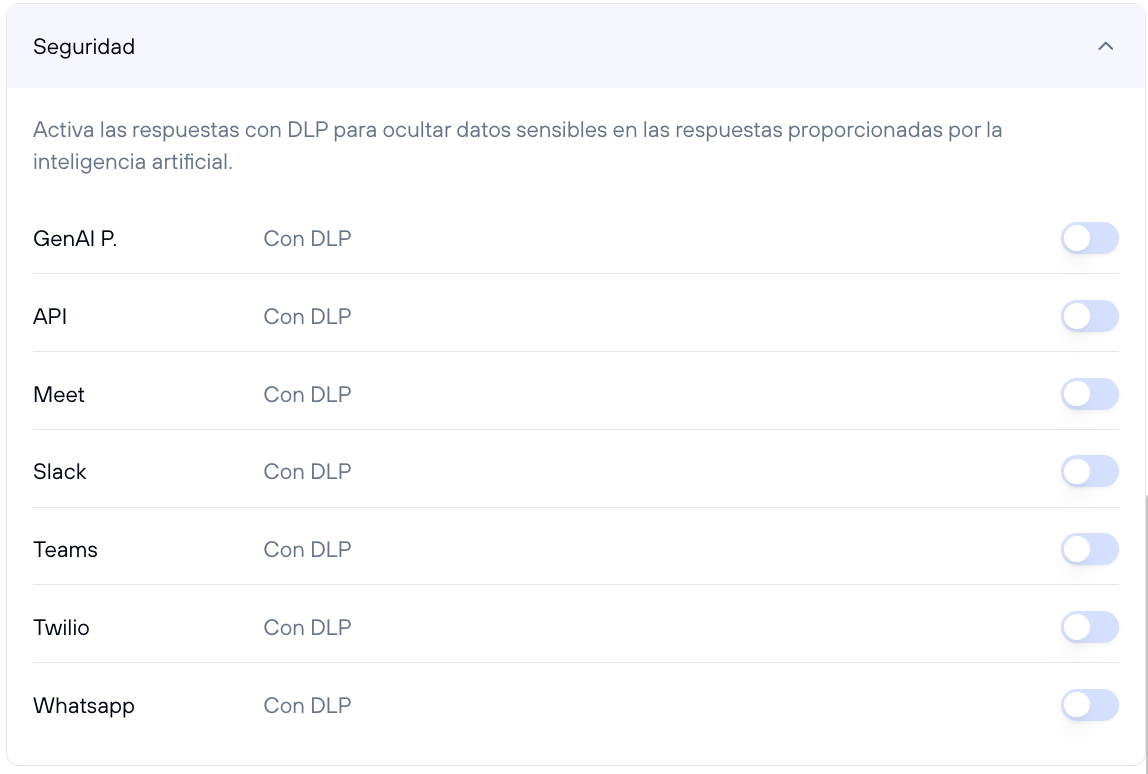Enable the Slack switch
Screen dimensions: 1148x774
click(1089, 471)
